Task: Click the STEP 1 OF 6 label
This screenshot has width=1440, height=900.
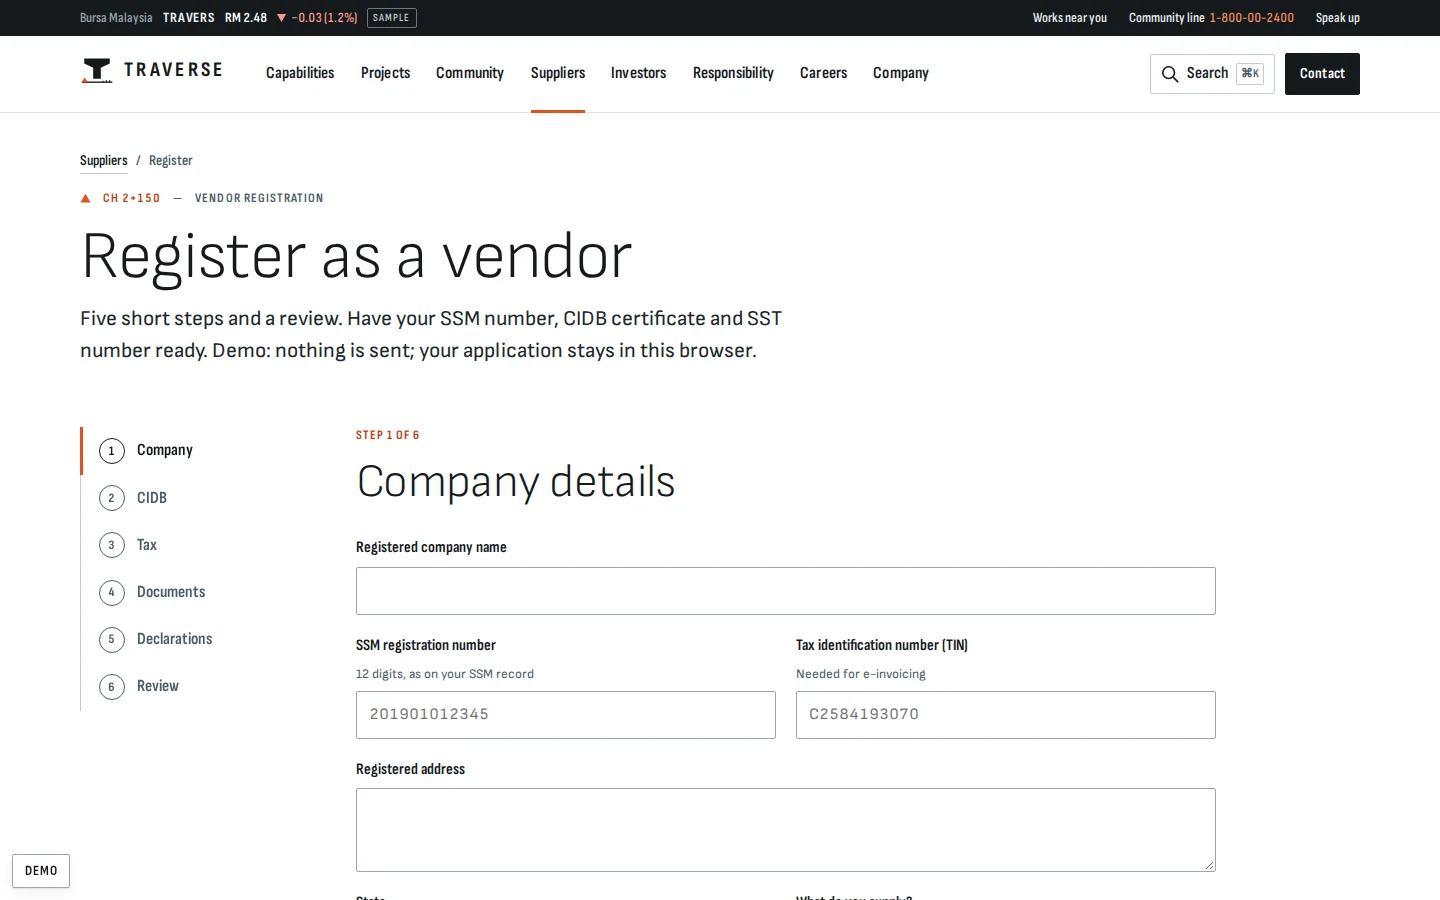Action: [x=388, y=435]
